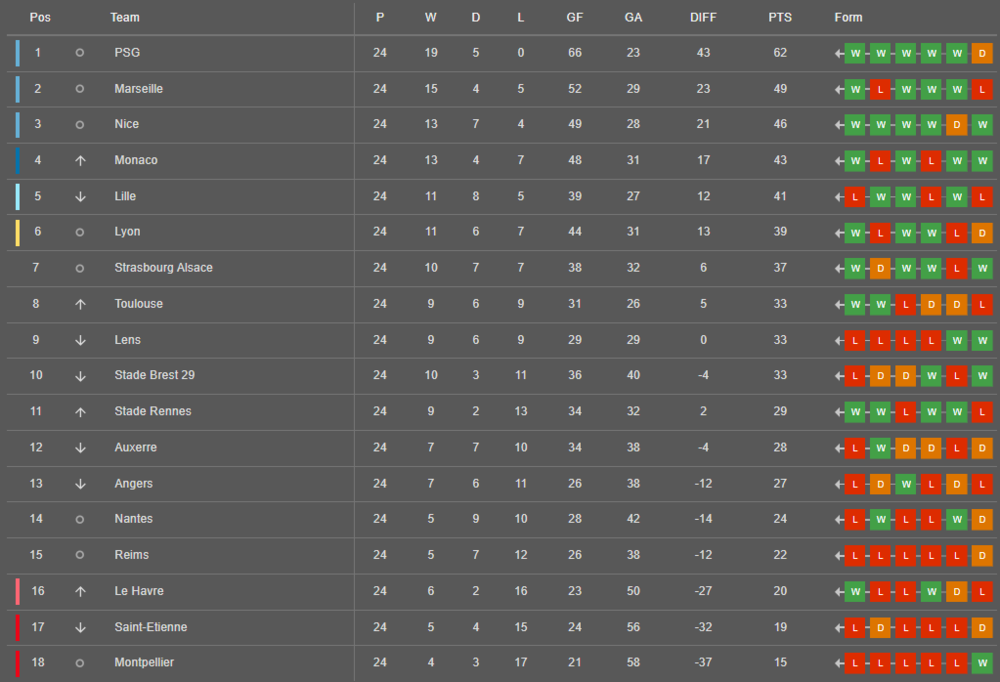
Task: Click Strasbourg Alsace's orange D form badge
Action: tap(880, 268)
